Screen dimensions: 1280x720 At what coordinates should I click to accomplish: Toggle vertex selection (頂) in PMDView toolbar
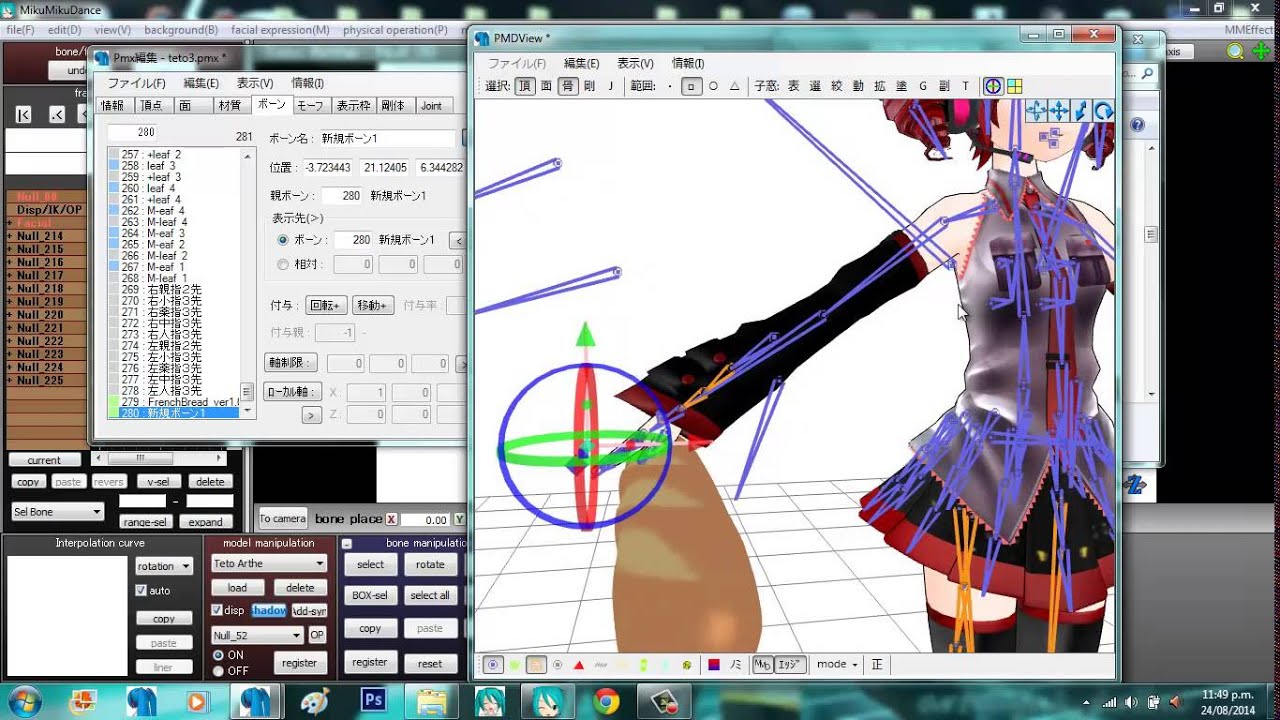tap(525, 86)
